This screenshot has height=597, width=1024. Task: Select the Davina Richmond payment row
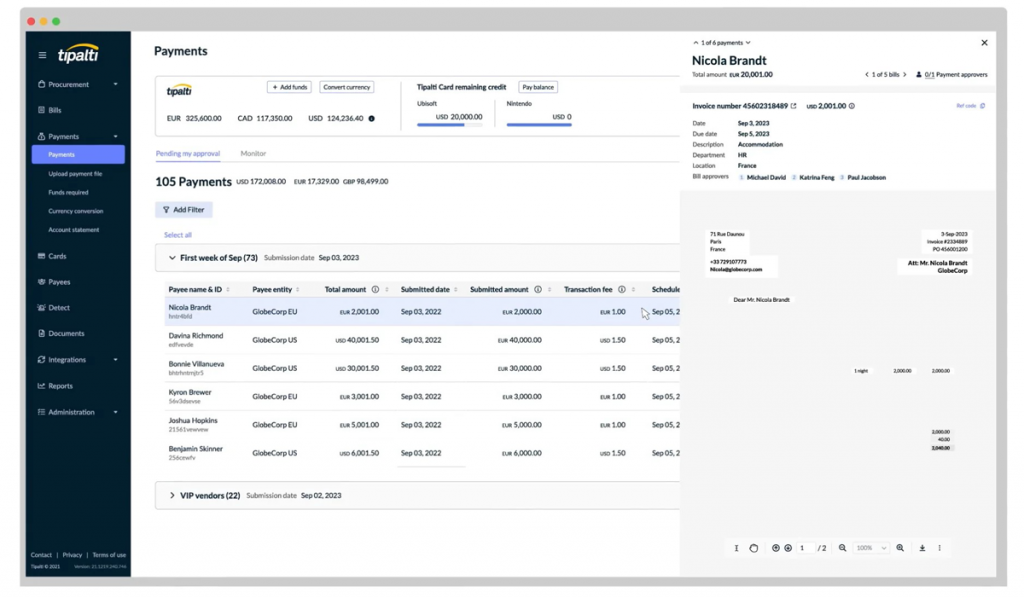pos(422,340)
